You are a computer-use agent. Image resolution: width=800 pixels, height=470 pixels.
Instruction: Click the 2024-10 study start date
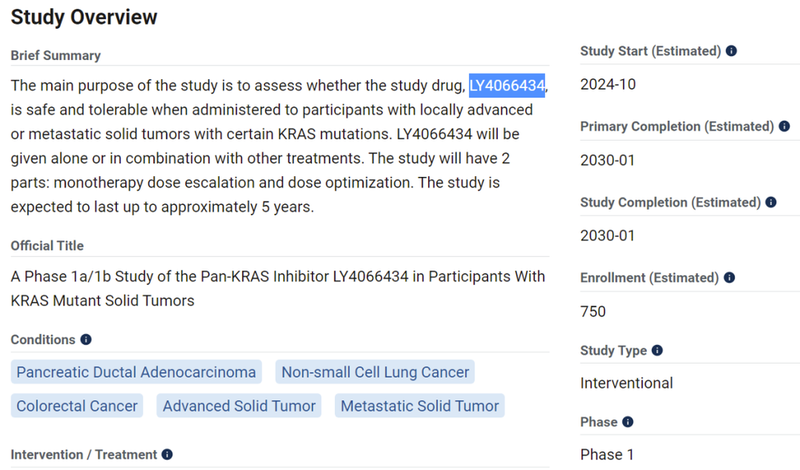[608, 84]
